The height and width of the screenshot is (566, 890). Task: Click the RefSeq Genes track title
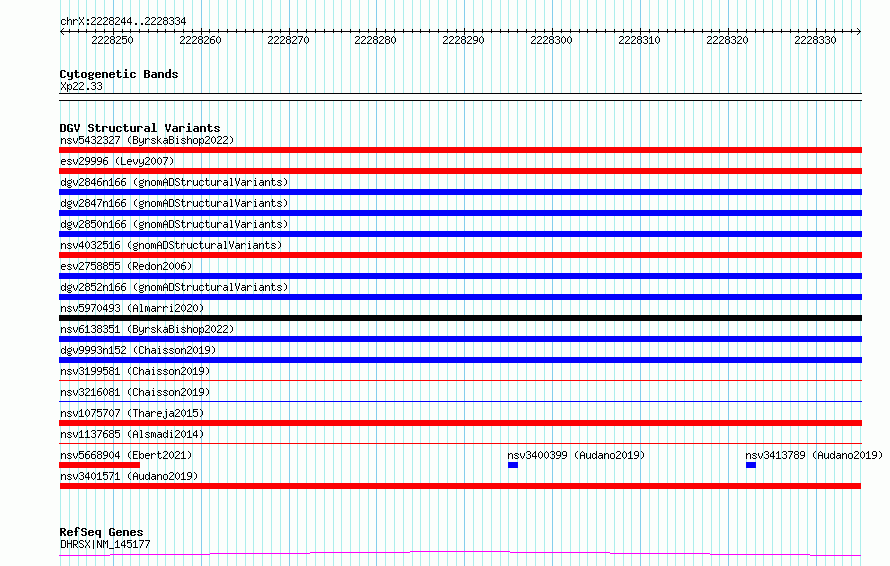pyautogui.click(x=101, y=533)
